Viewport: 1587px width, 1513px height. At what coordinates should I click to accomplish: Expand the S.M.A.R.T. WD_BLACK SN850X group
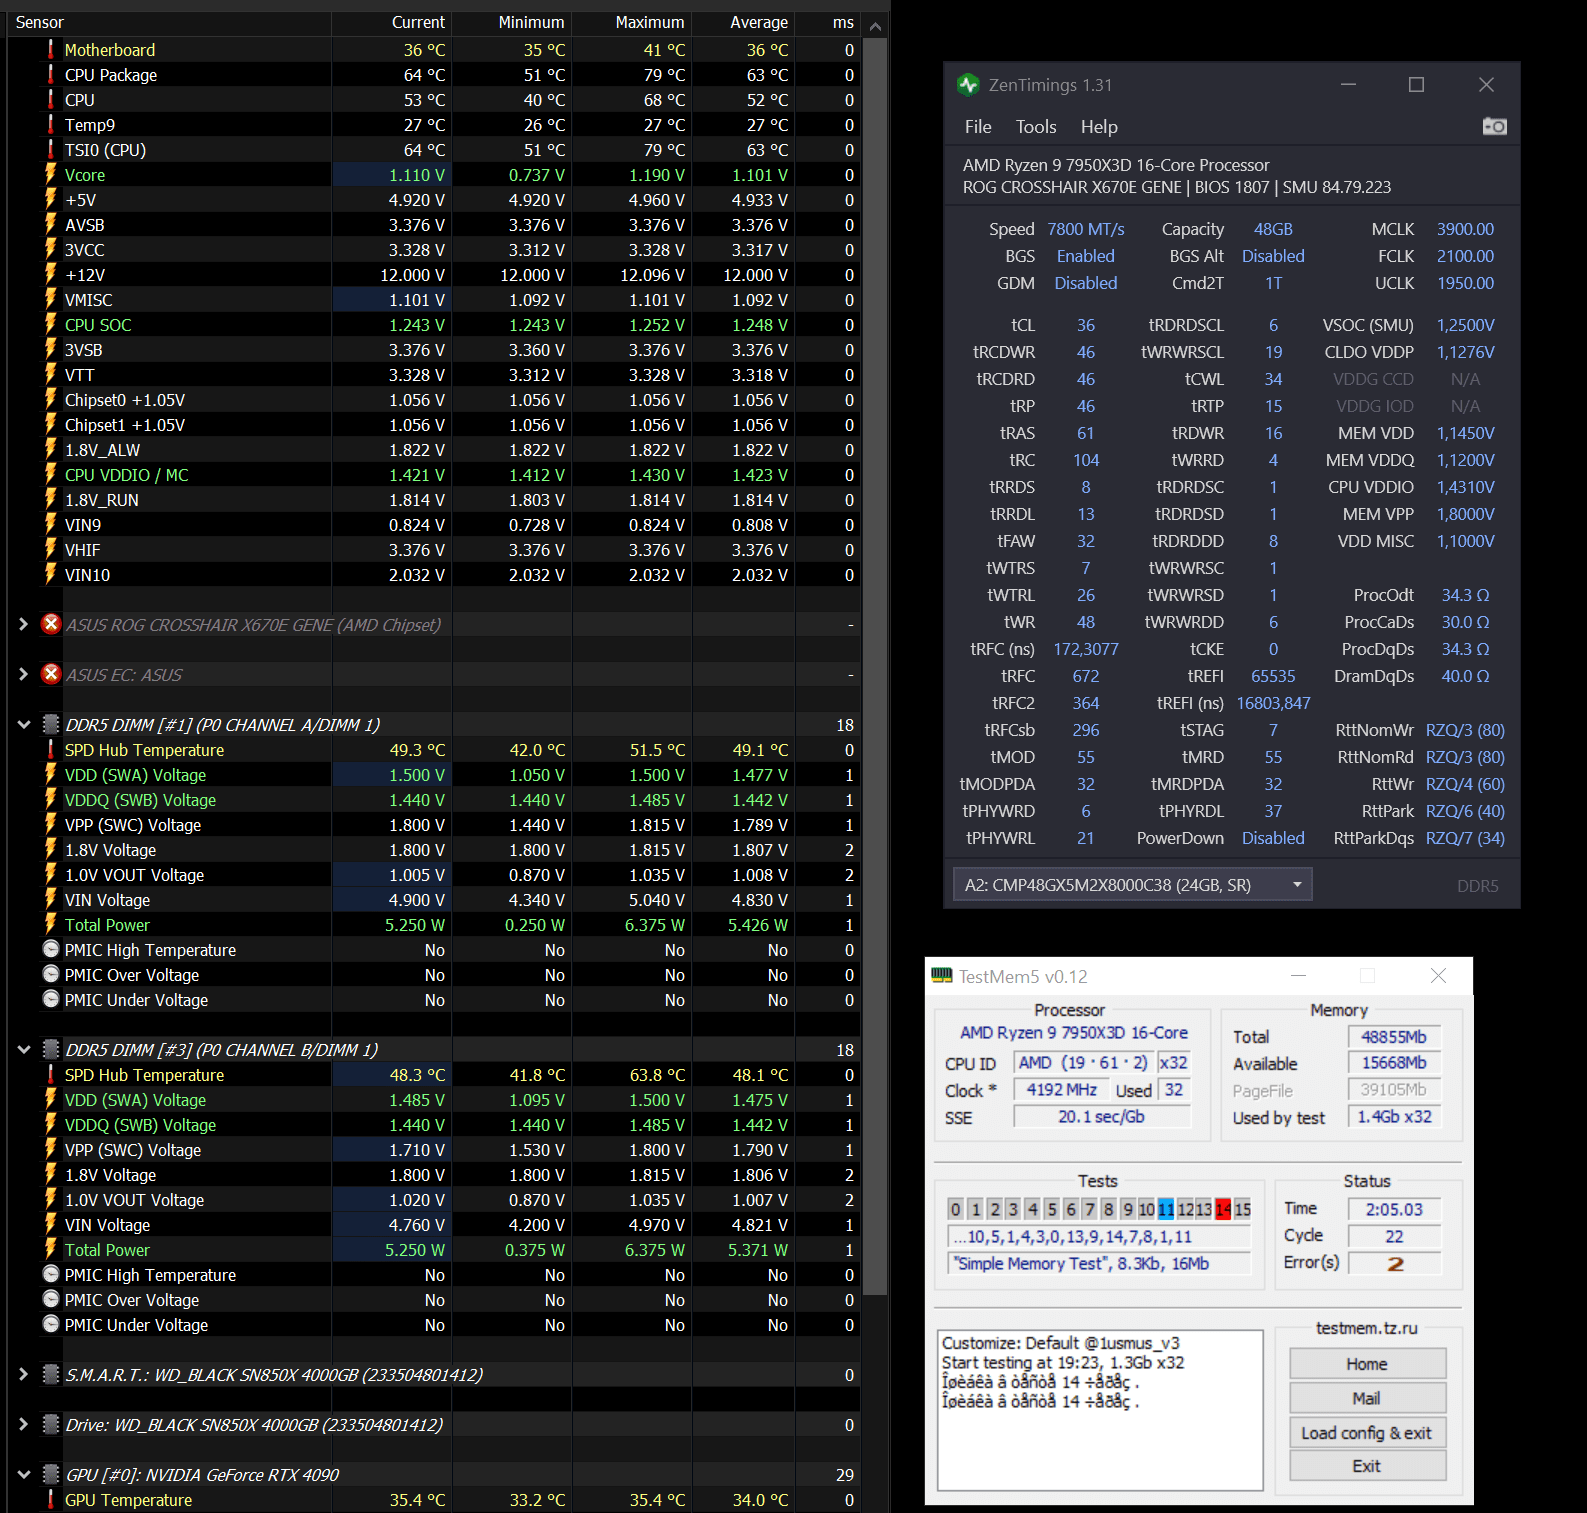coord(23,1374)
